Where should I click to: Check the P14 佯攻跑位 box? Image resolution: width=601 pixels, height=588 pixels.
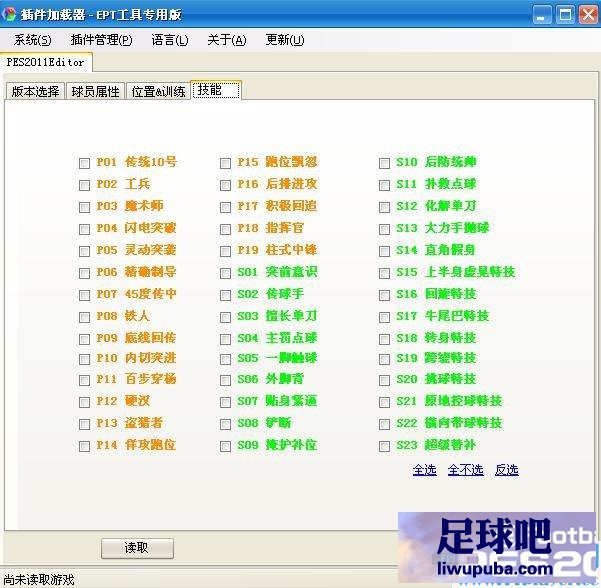pos(84,446)
